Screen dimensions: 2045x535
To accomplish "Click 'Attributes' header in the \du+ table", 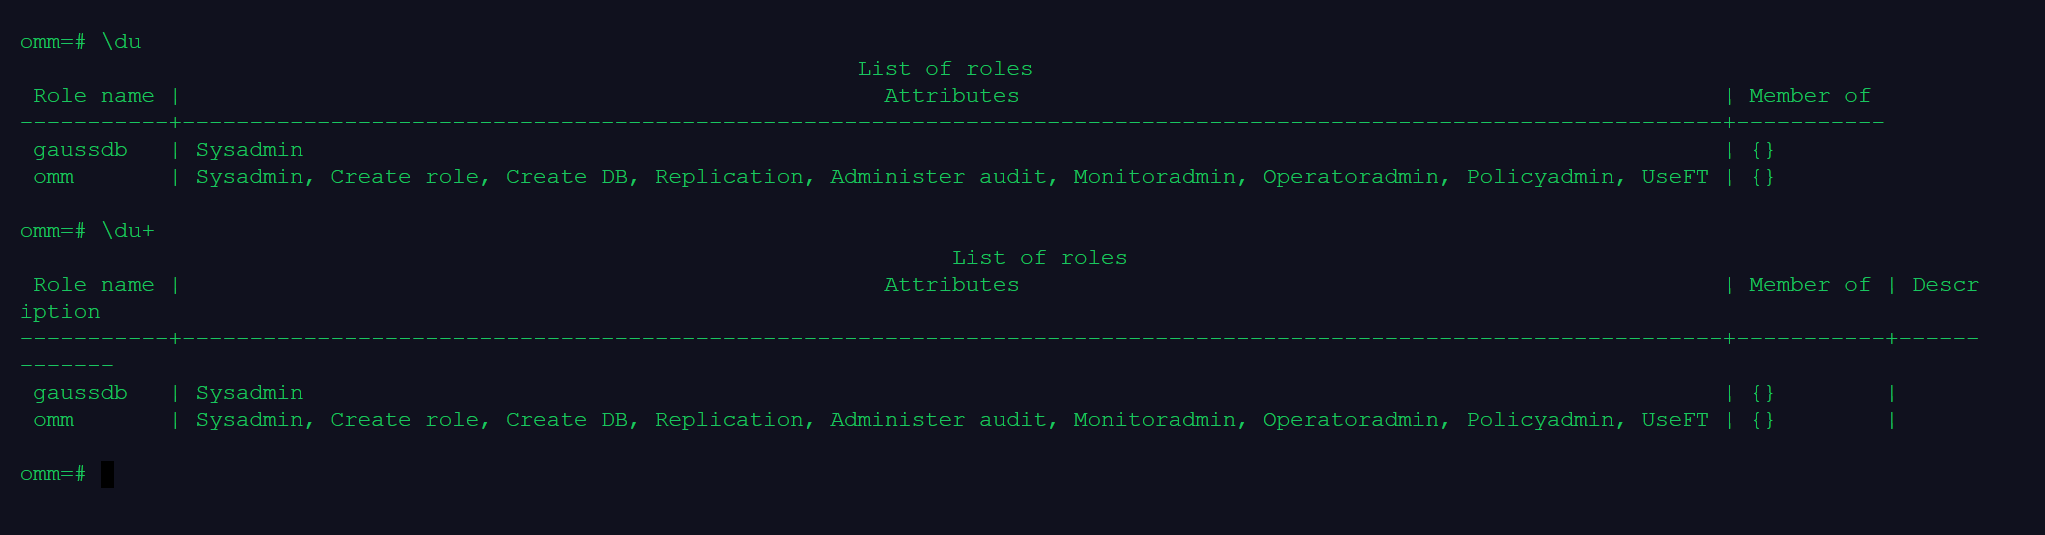I will pos(951,285).
